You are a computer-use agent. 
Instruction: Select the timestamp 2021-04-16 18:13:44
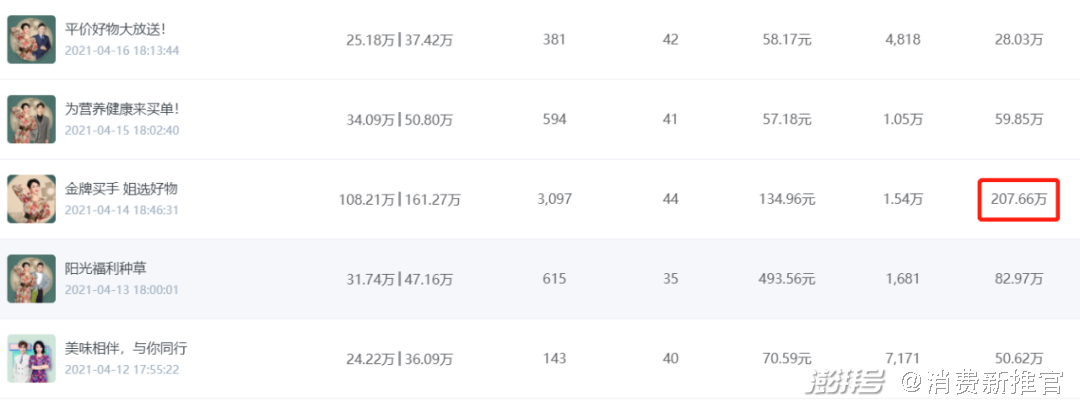tap(122, 51)
